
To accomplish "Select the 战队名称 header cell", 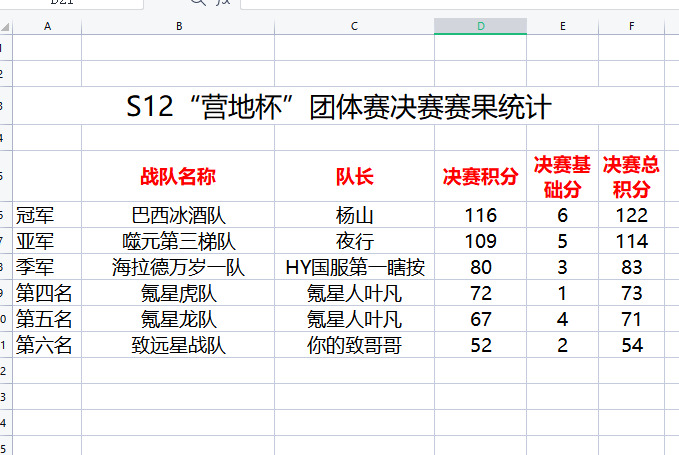I will tap(178, 177).
